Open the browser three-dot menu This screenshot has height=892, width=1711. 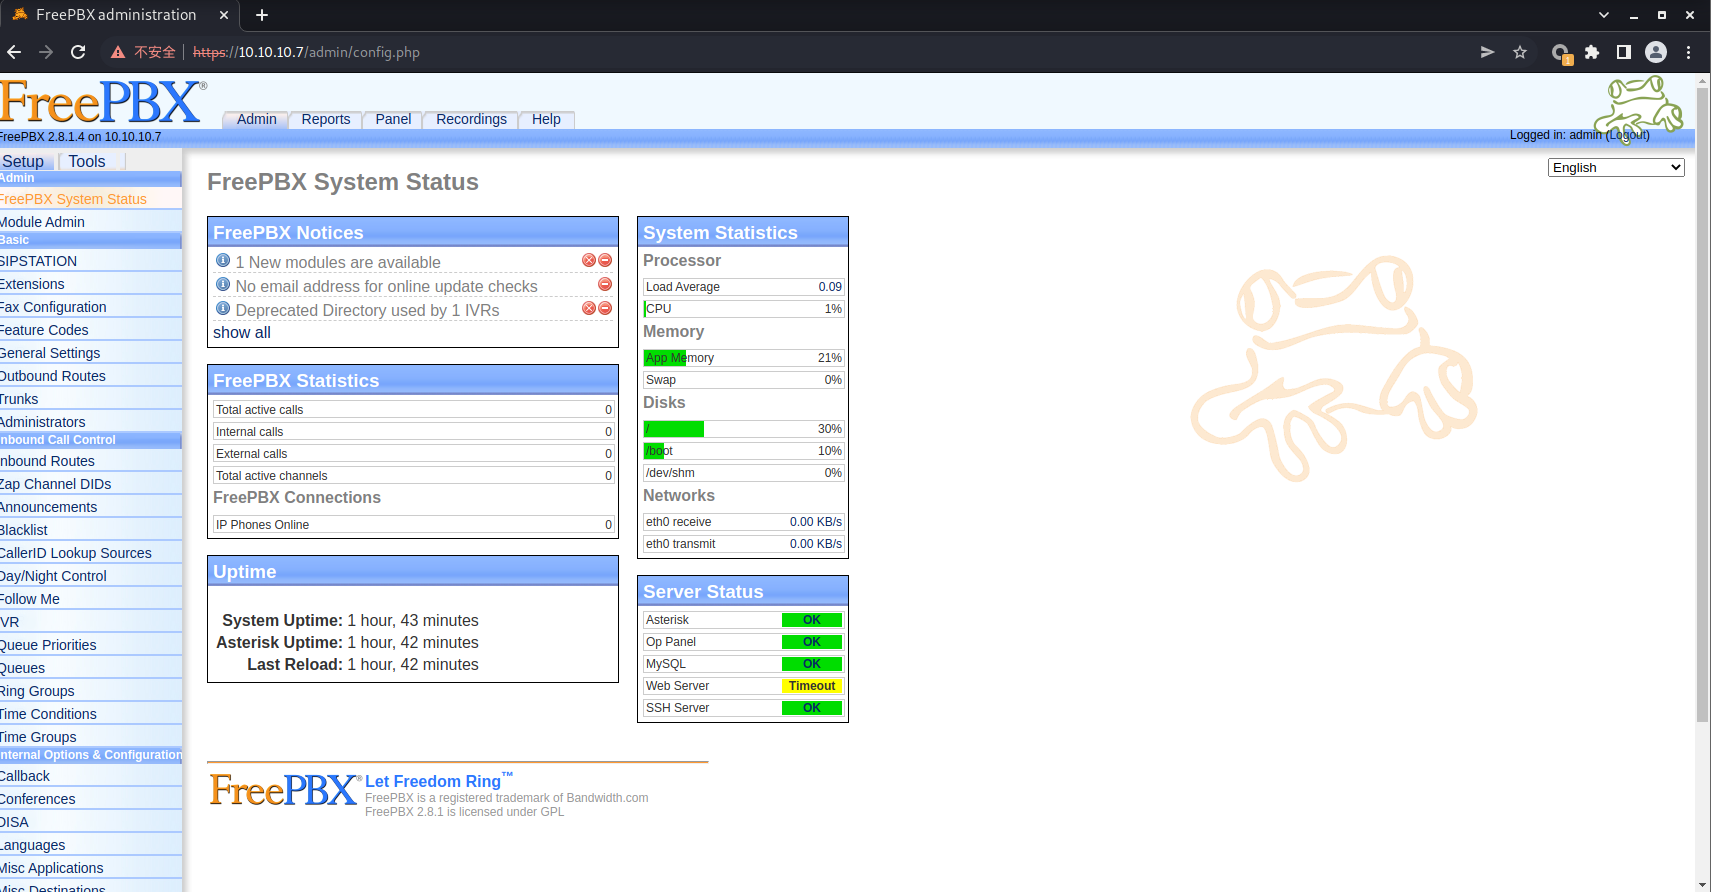1689,52
